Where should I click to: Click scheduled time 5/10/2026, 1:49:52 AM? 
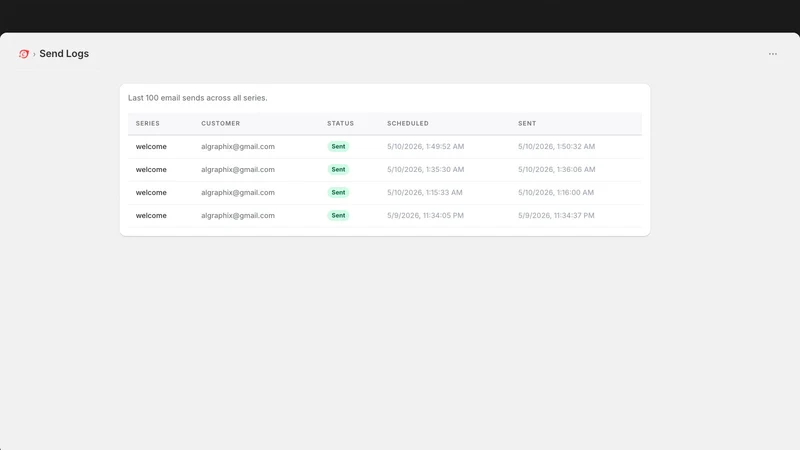426,146
